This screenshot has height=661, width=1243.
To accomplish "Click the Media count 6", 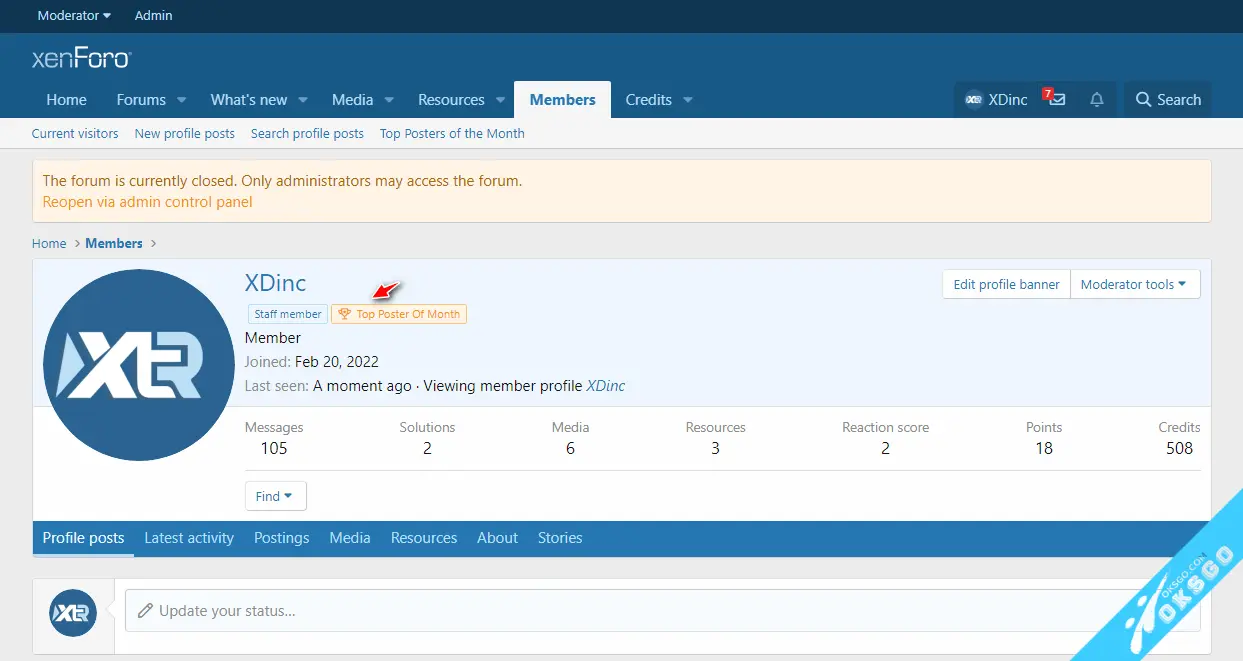I will coord(570,448).
